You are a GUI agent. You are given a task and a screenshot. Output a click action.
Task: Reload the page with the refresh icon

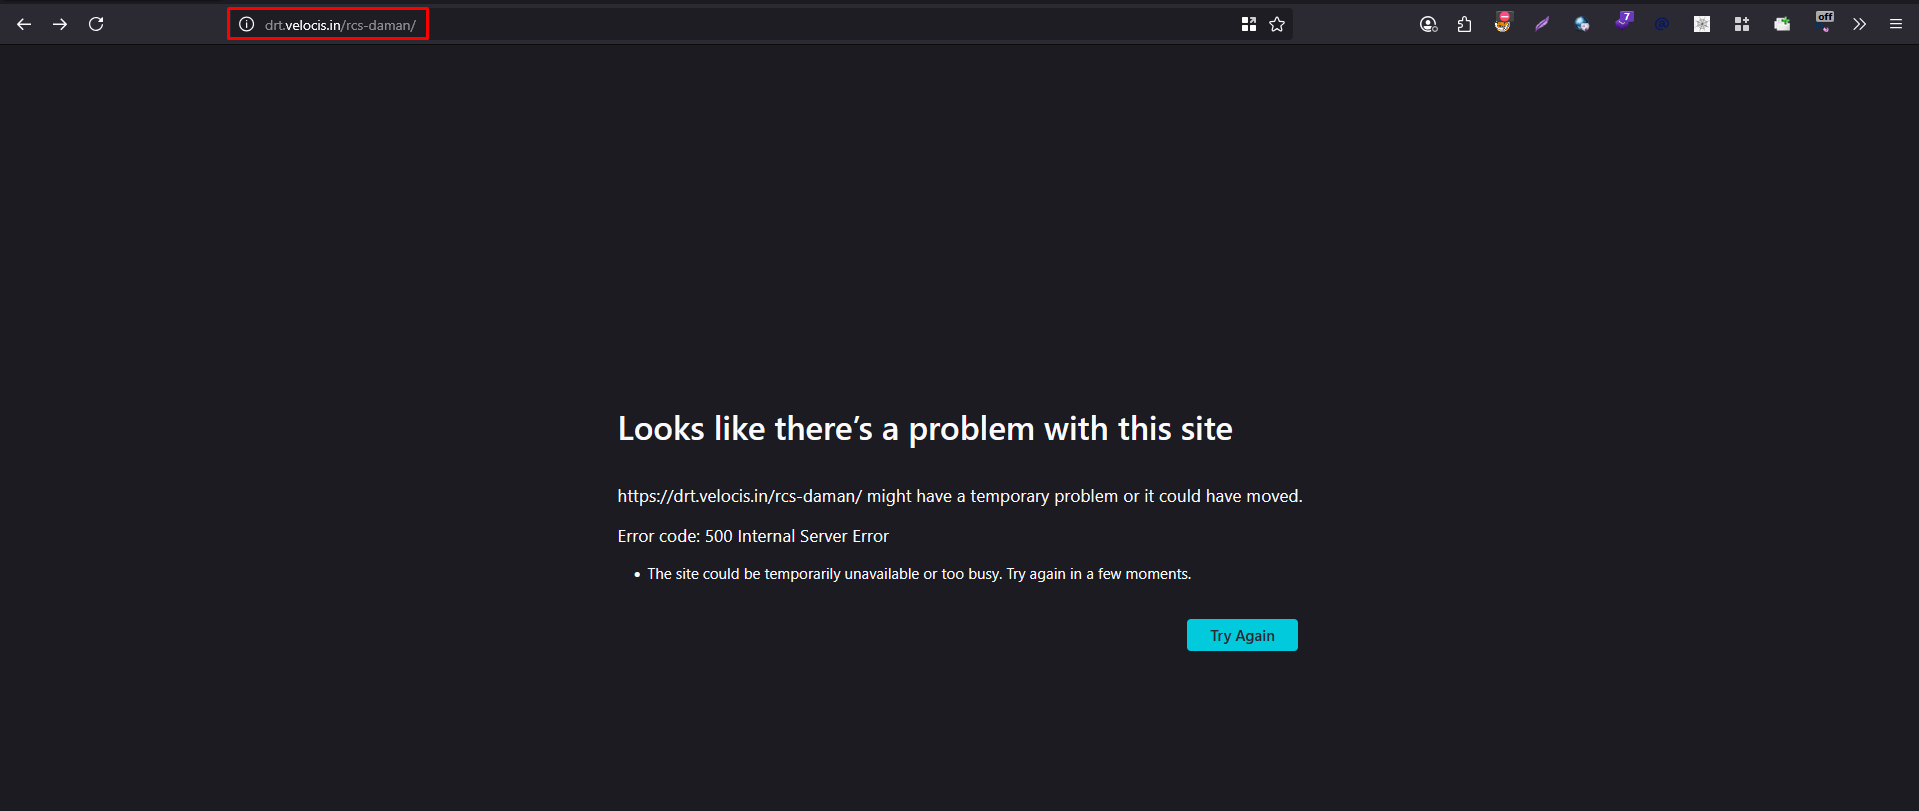click(x=96, y=24)
